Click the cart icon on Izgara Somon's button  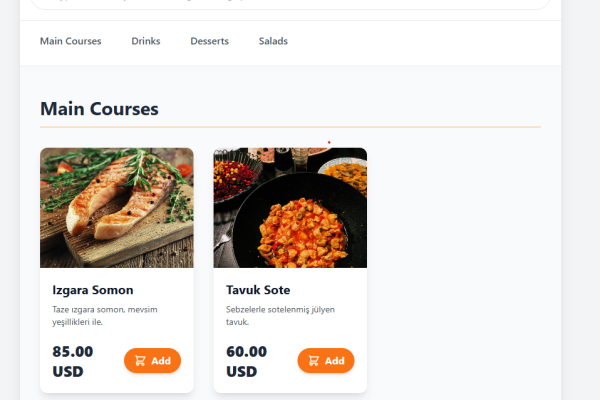click(x=140, y=361)
